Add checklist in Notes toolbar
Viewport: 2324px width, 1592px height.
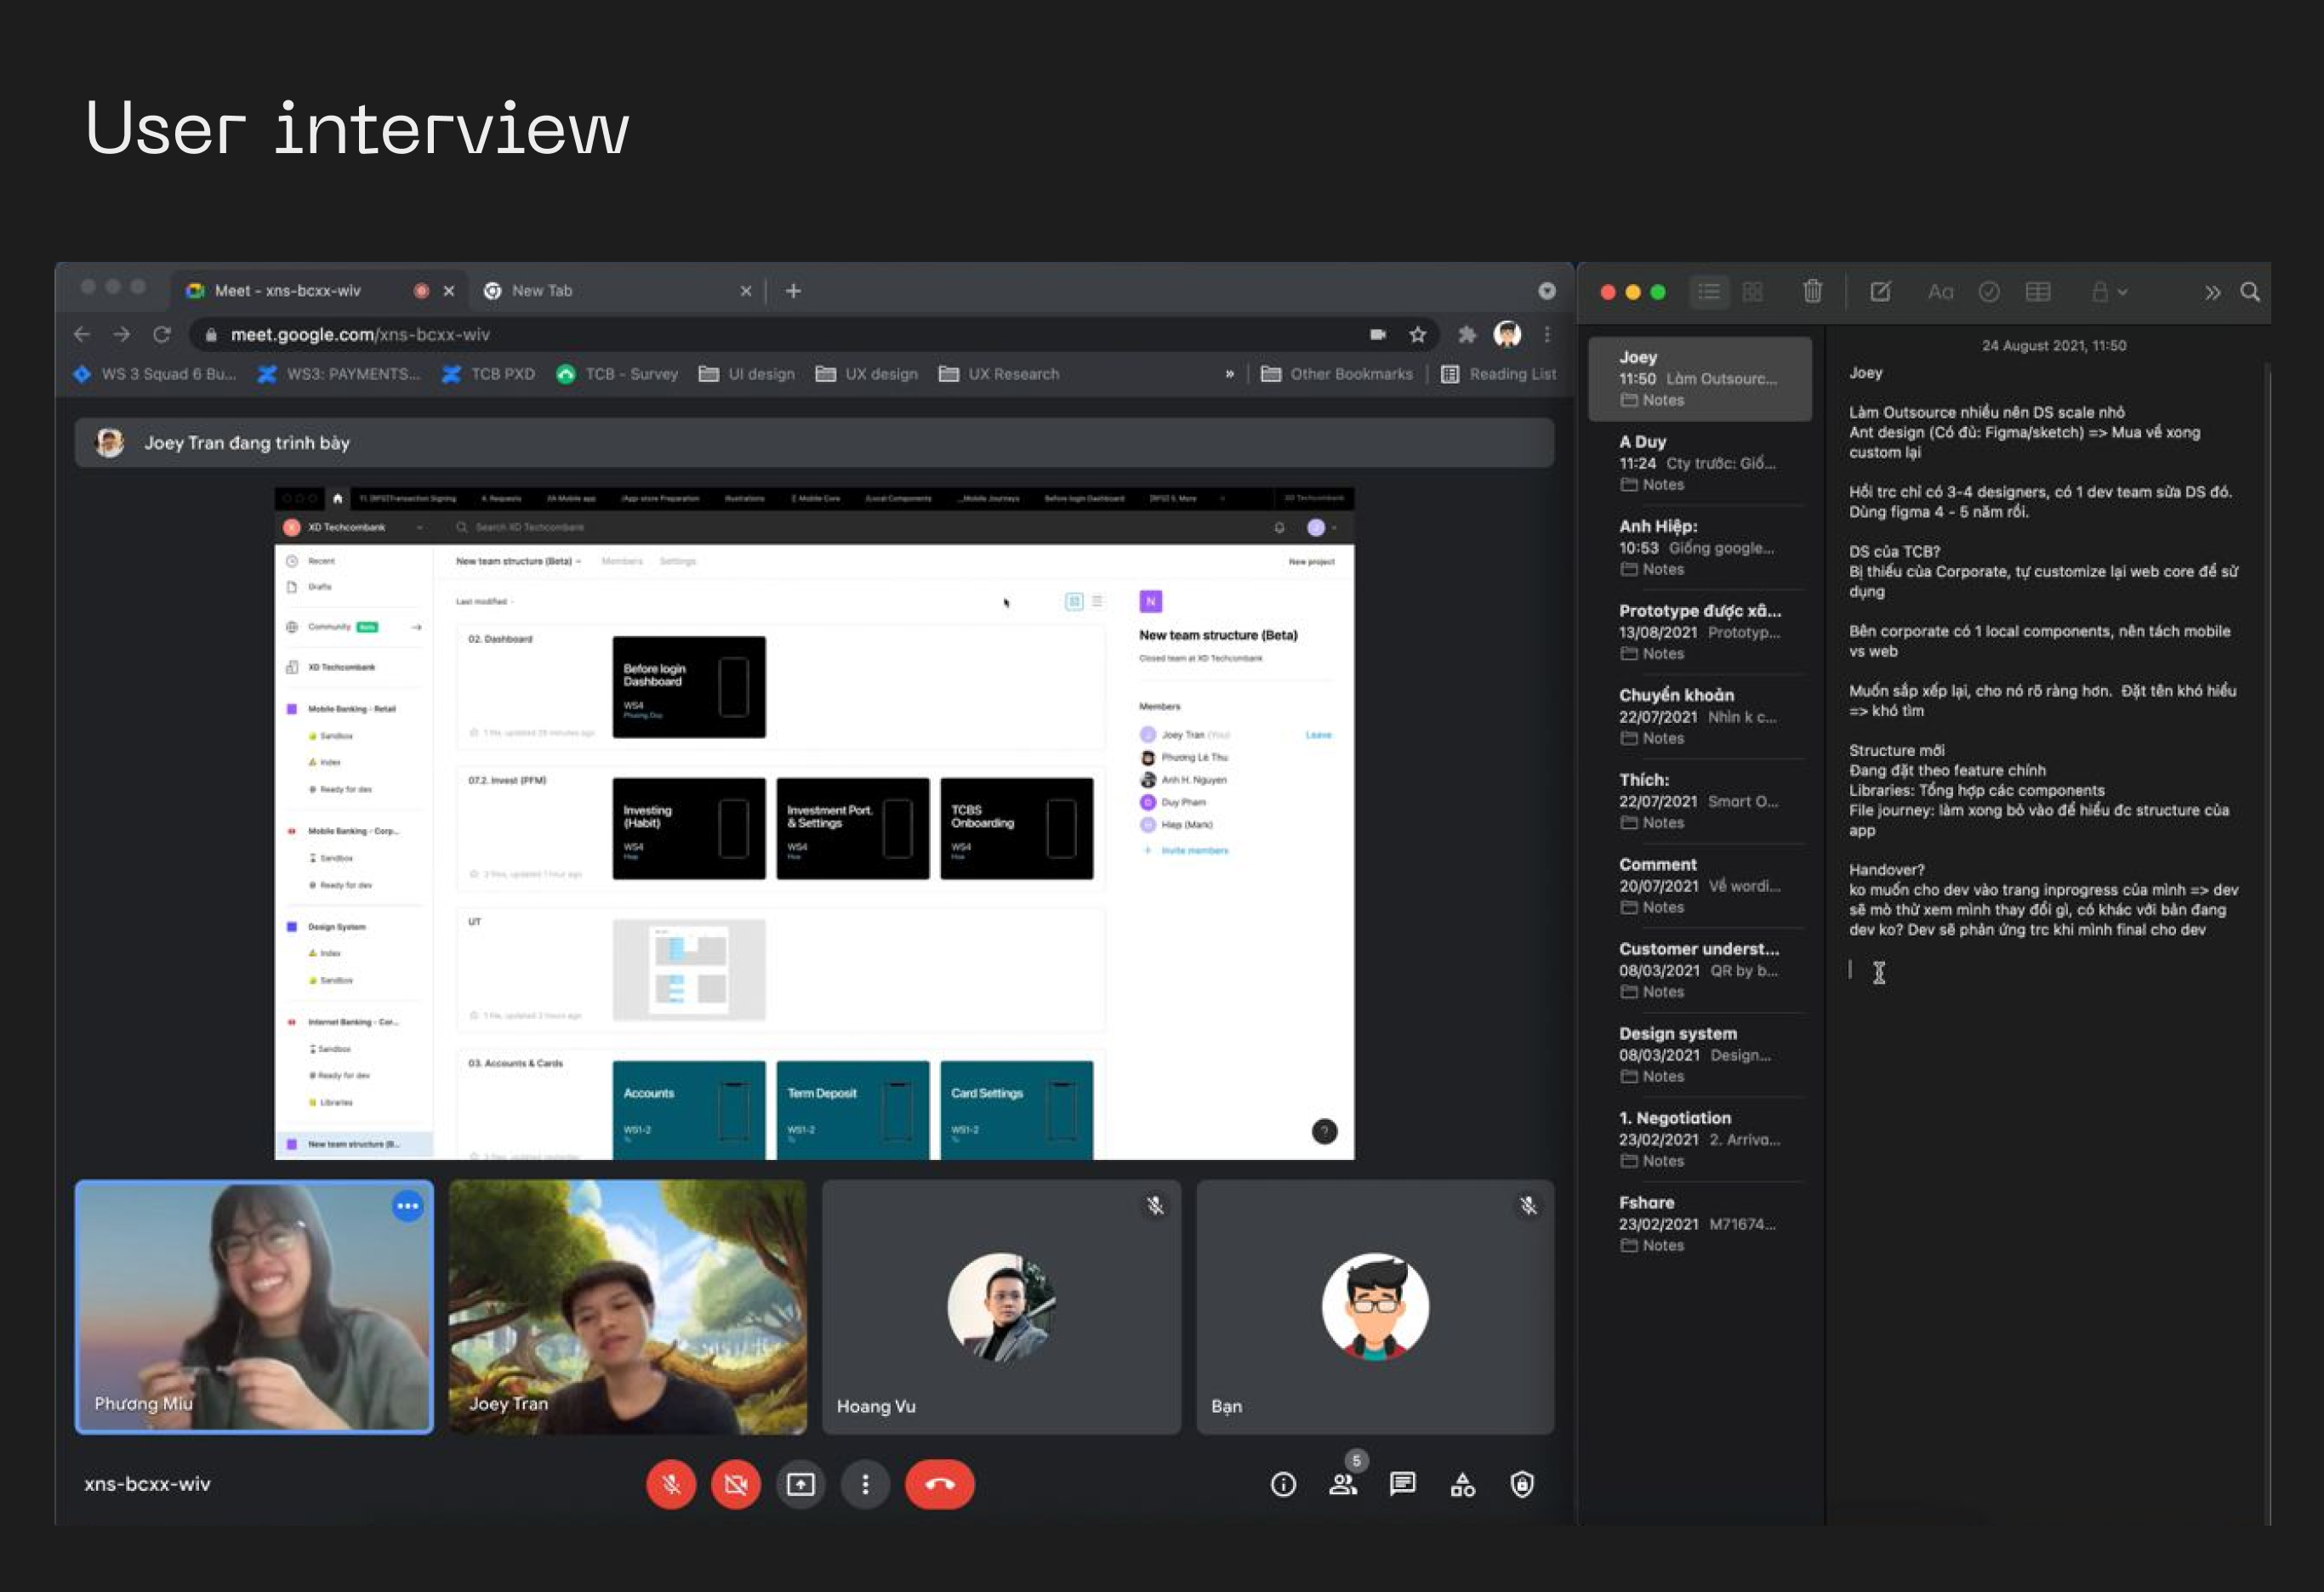click(1989, 292)
